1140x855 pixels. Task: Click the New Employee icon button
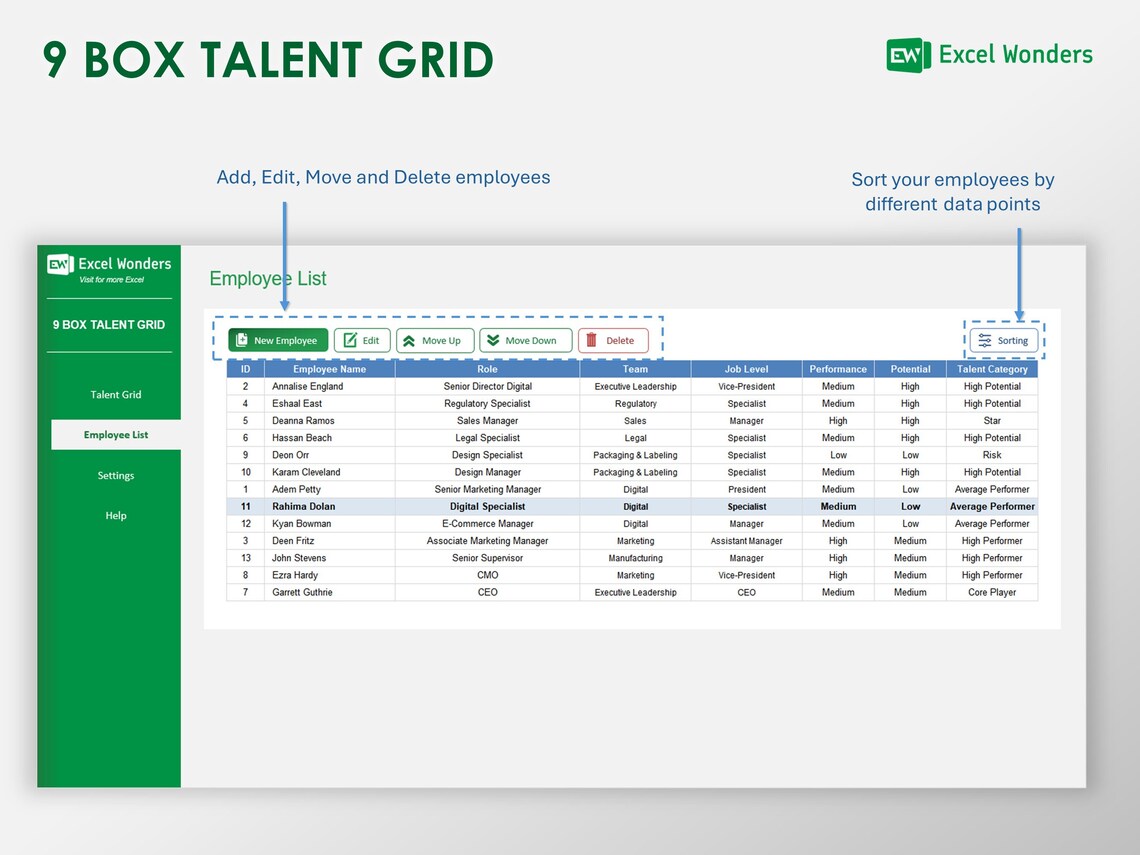pyautogui.click(x=241, y=340)
